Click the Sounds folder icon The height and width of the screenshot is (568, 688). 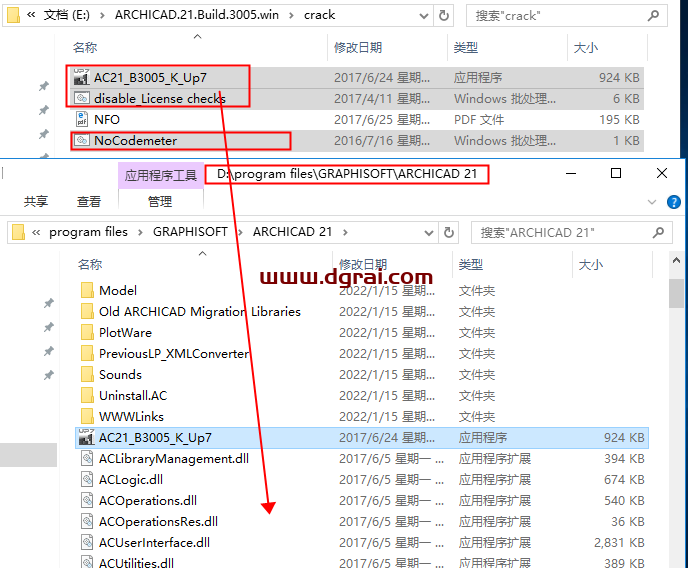87,375
